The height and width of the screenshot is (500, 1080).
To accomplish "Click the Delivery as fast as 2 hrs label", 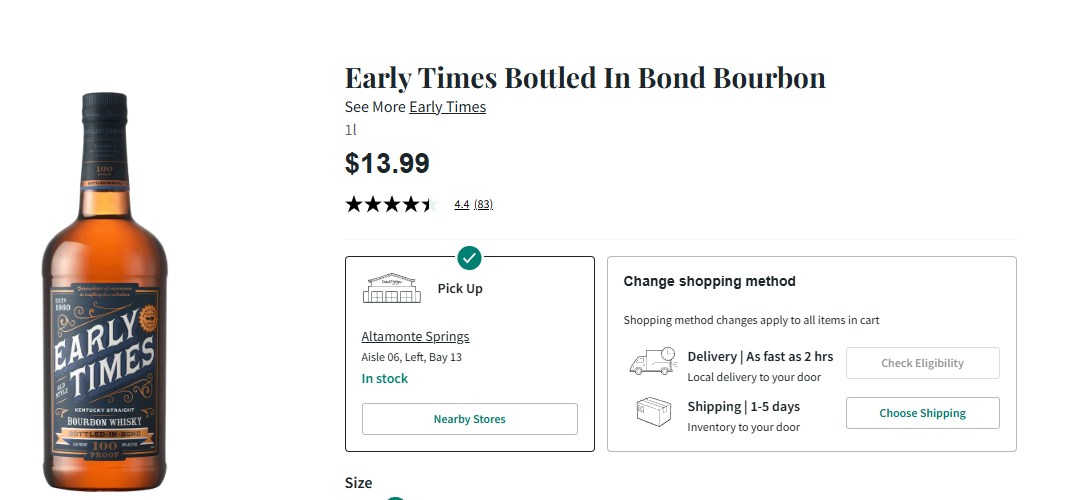I will click(760, 357).
